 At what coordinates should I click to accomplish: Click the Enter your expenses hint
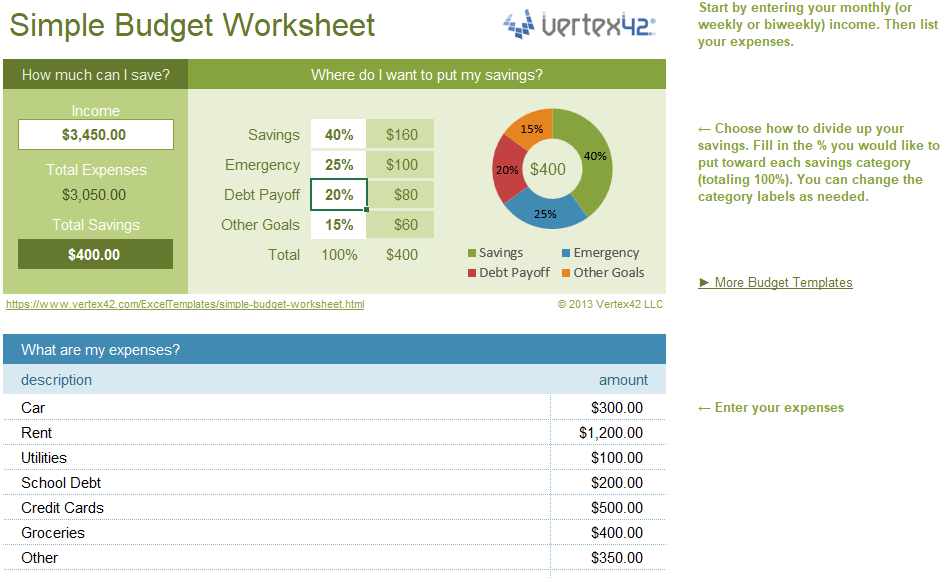(x=771, y=408)
